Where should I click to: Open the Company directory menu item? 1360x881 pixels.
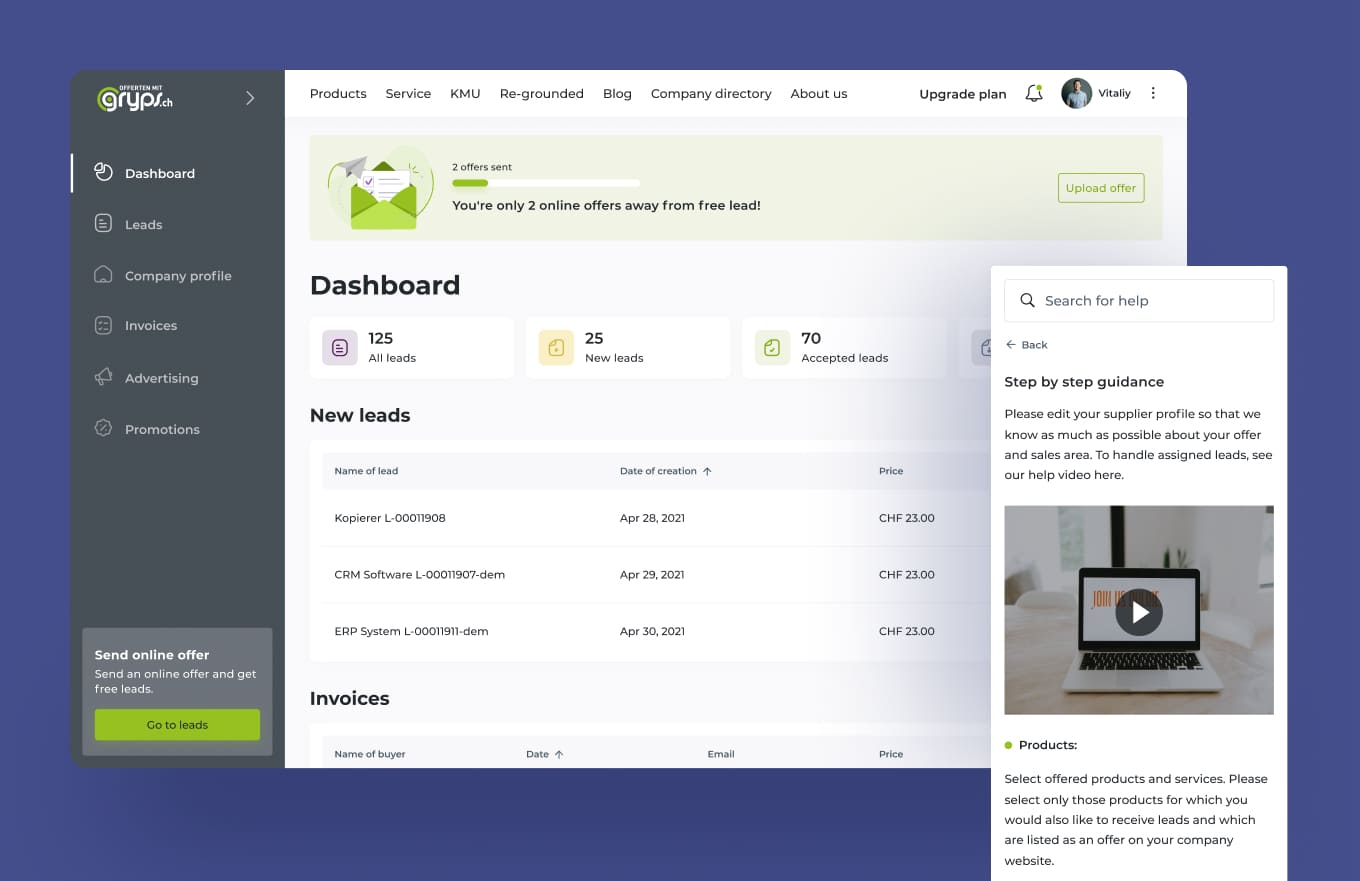(711, 94)
